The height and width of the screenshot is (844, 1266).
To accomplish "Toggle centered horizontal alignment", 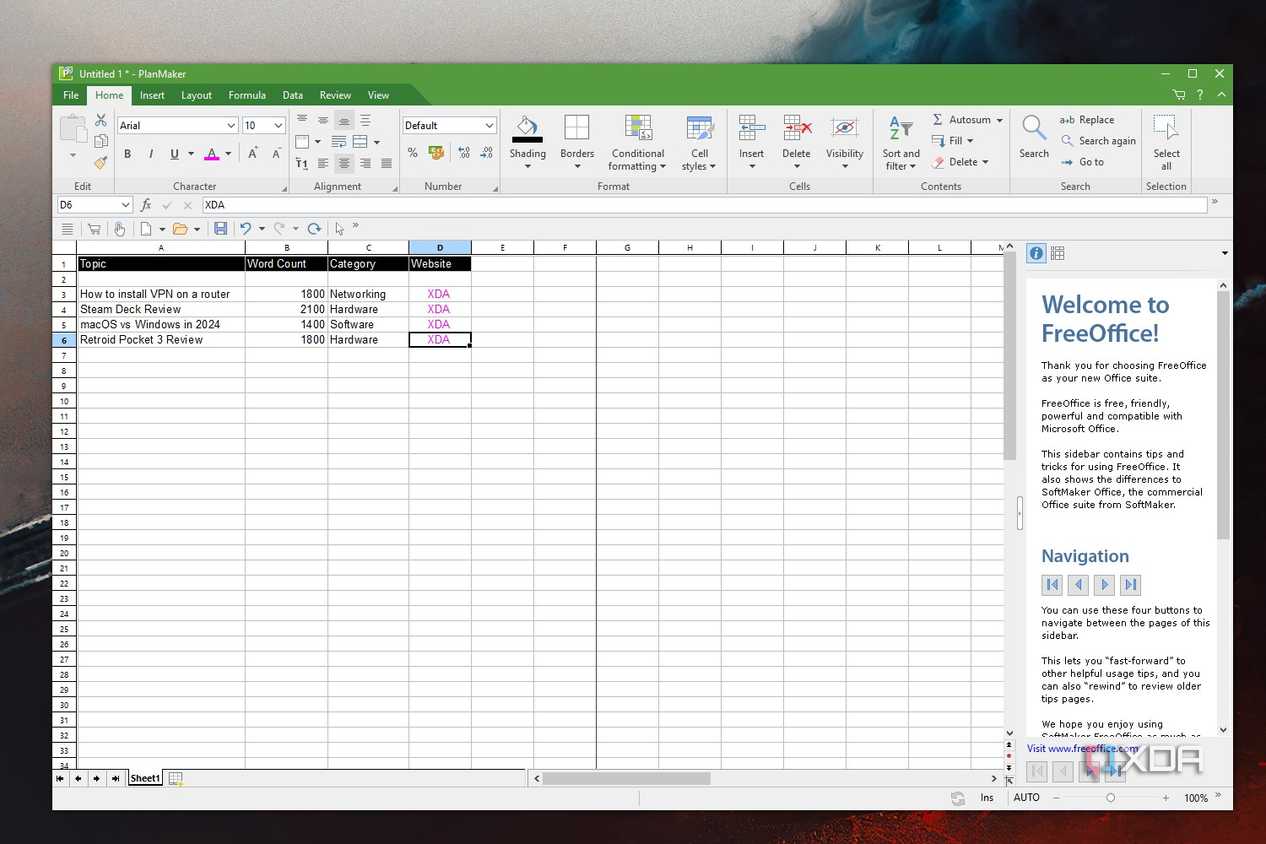I will [344, 163].
